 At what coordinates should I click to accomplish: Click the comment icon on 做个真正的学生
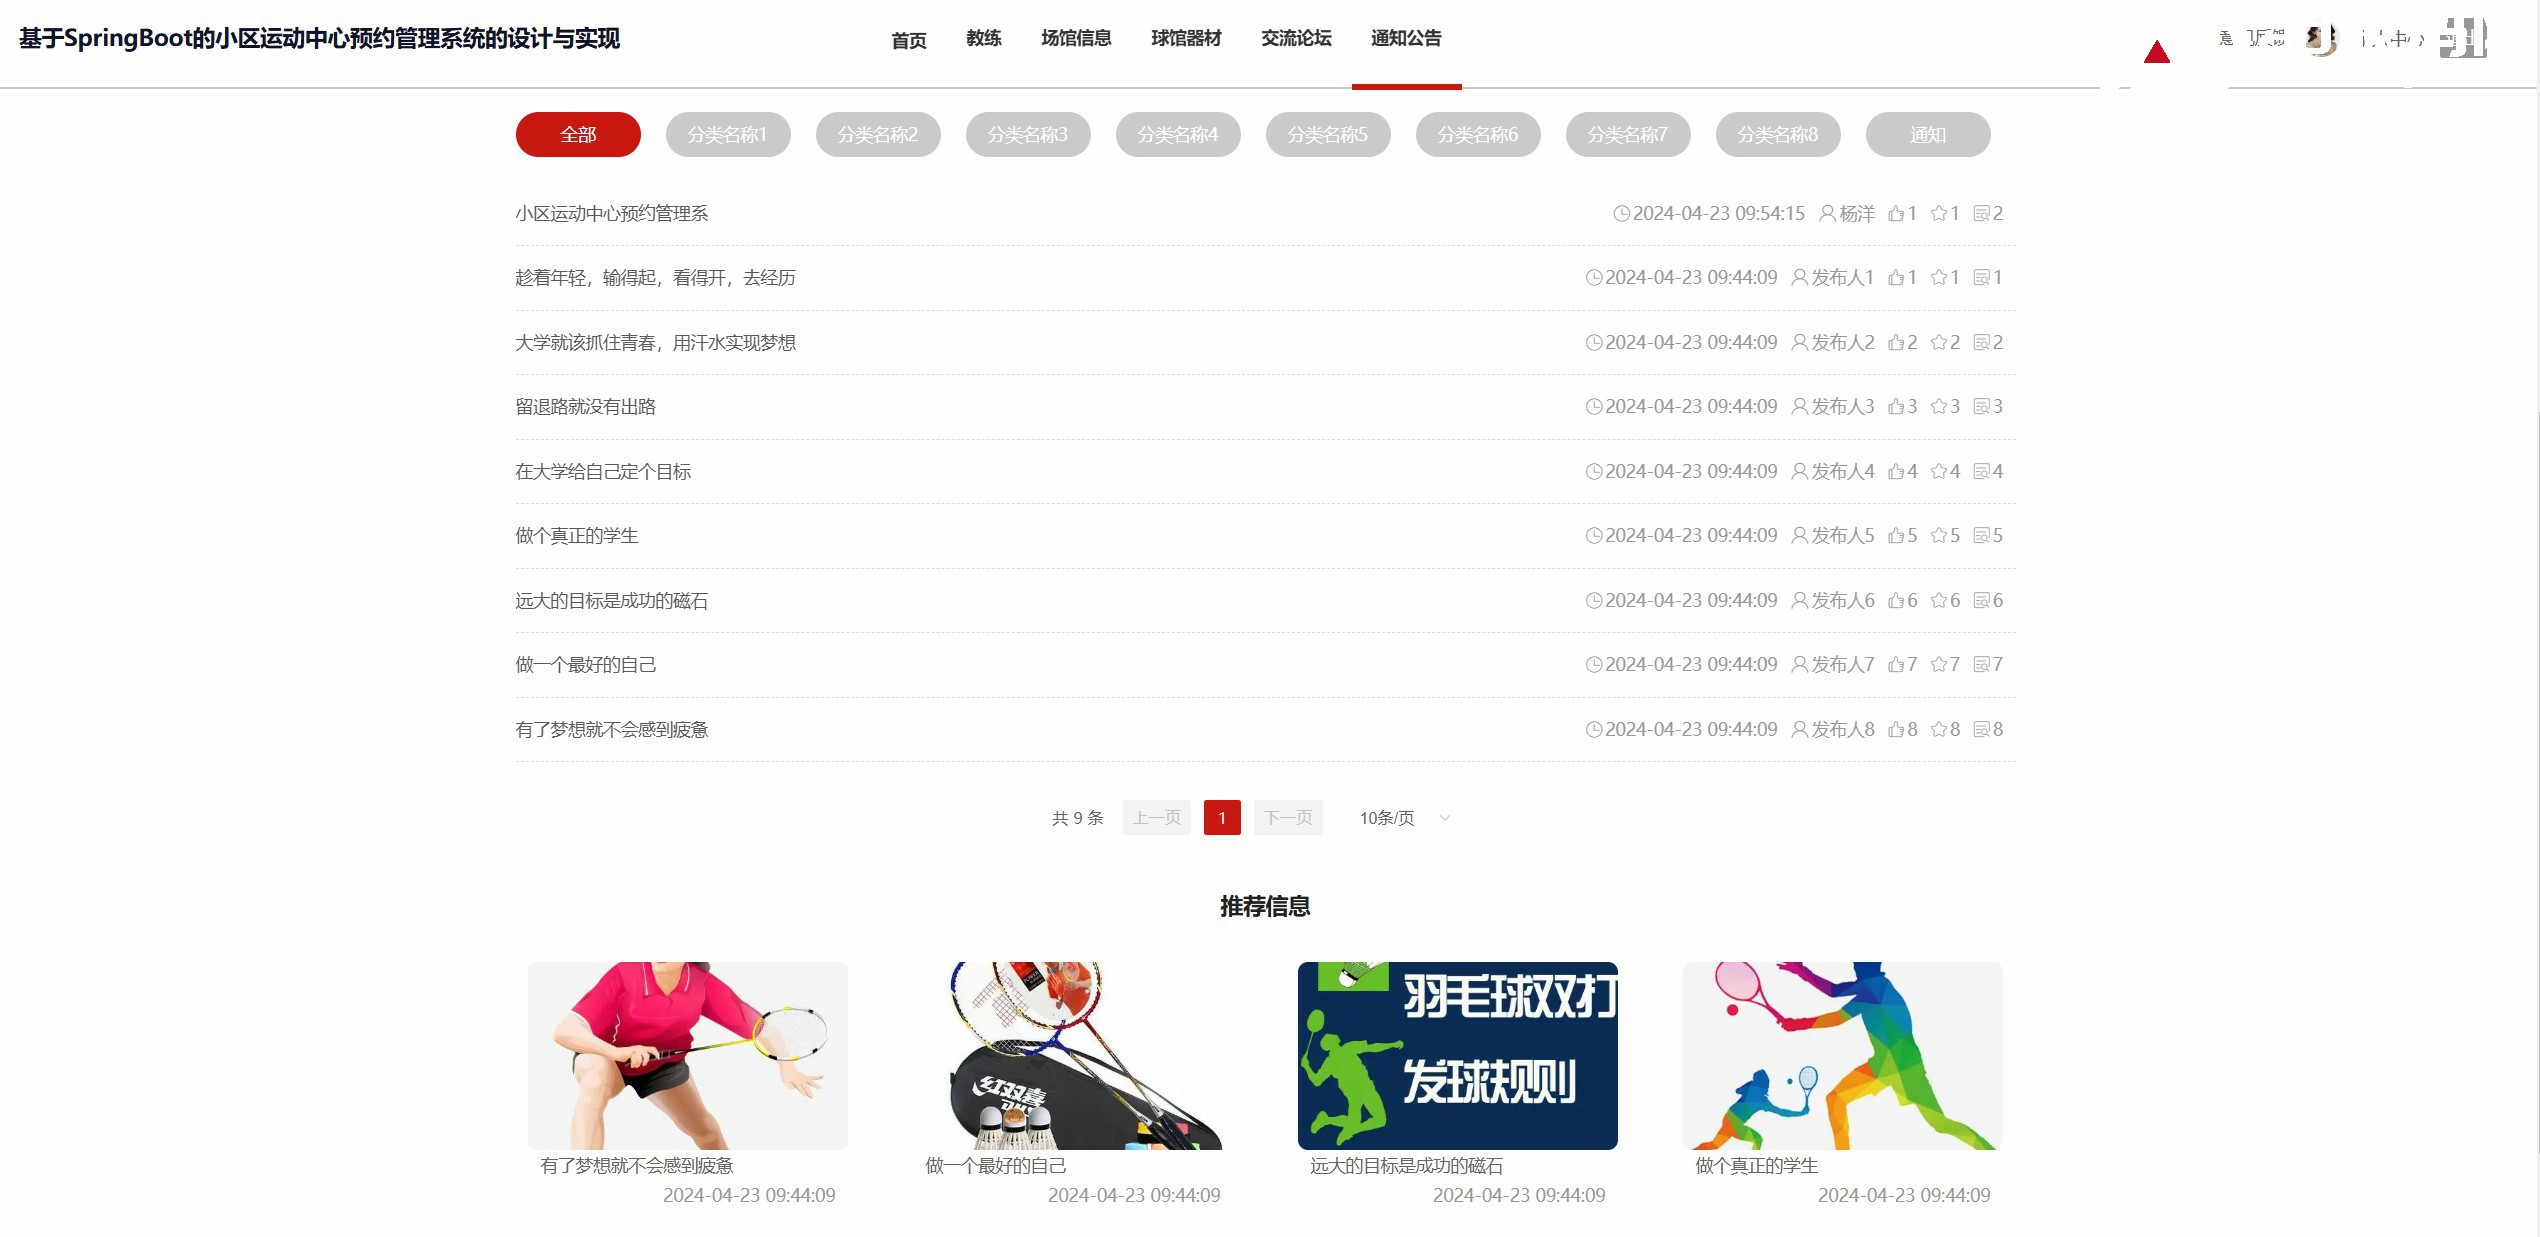(1980, 536)
